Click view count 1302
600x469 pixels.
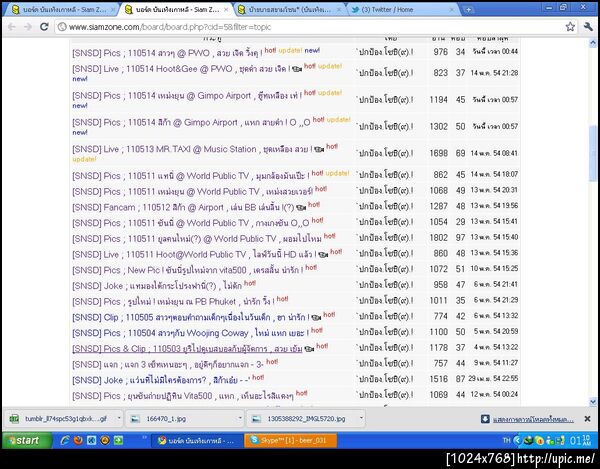point(439,126)
